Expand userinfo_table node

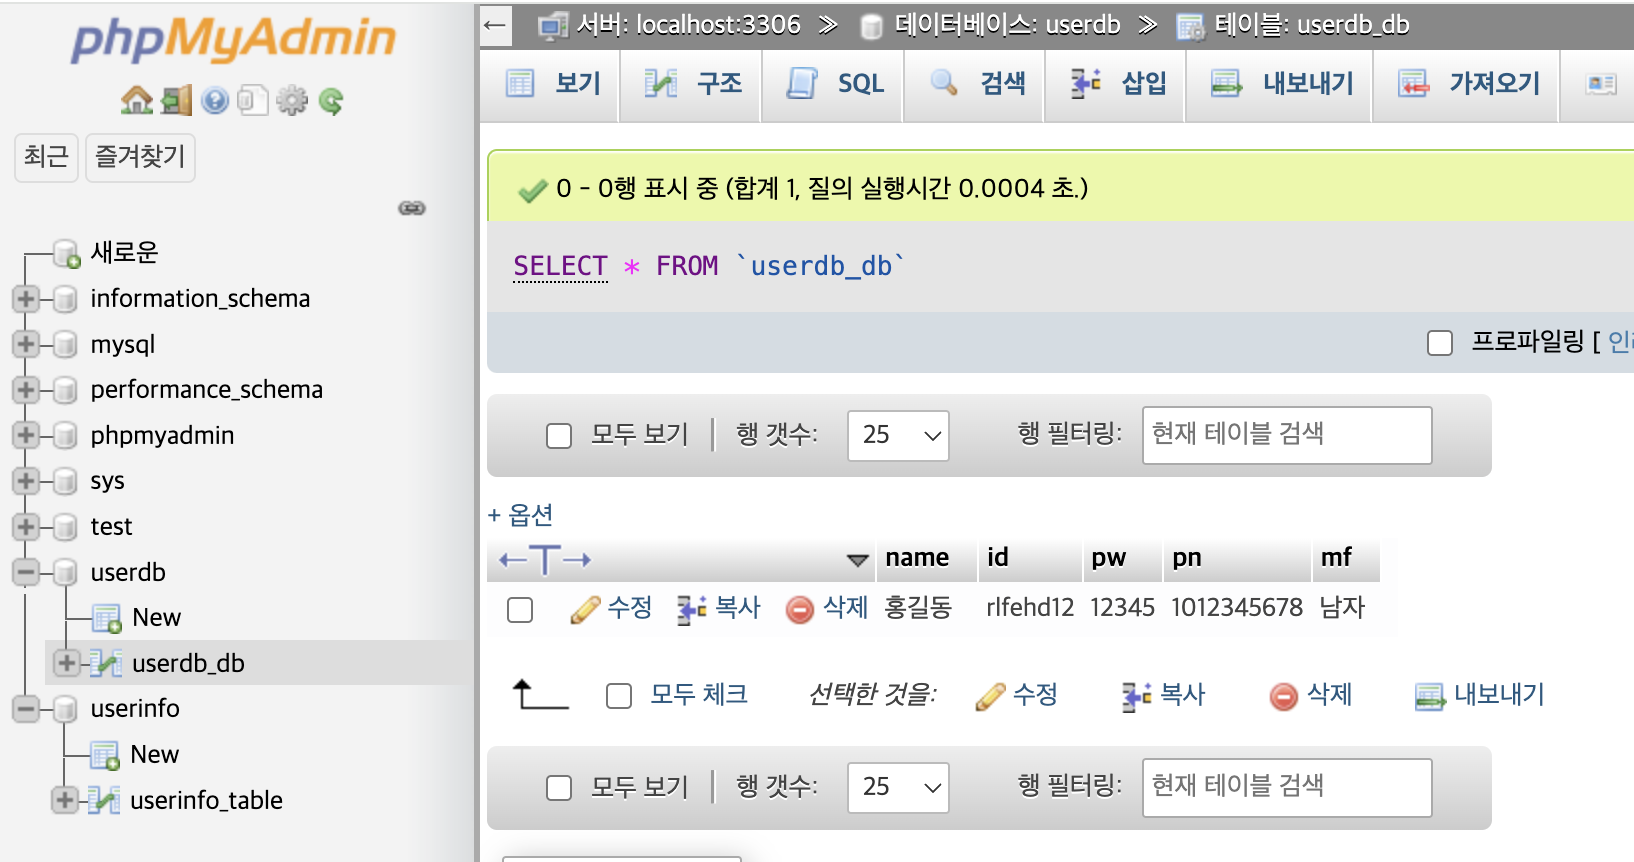pyautogui.click(x=64, y=800)
